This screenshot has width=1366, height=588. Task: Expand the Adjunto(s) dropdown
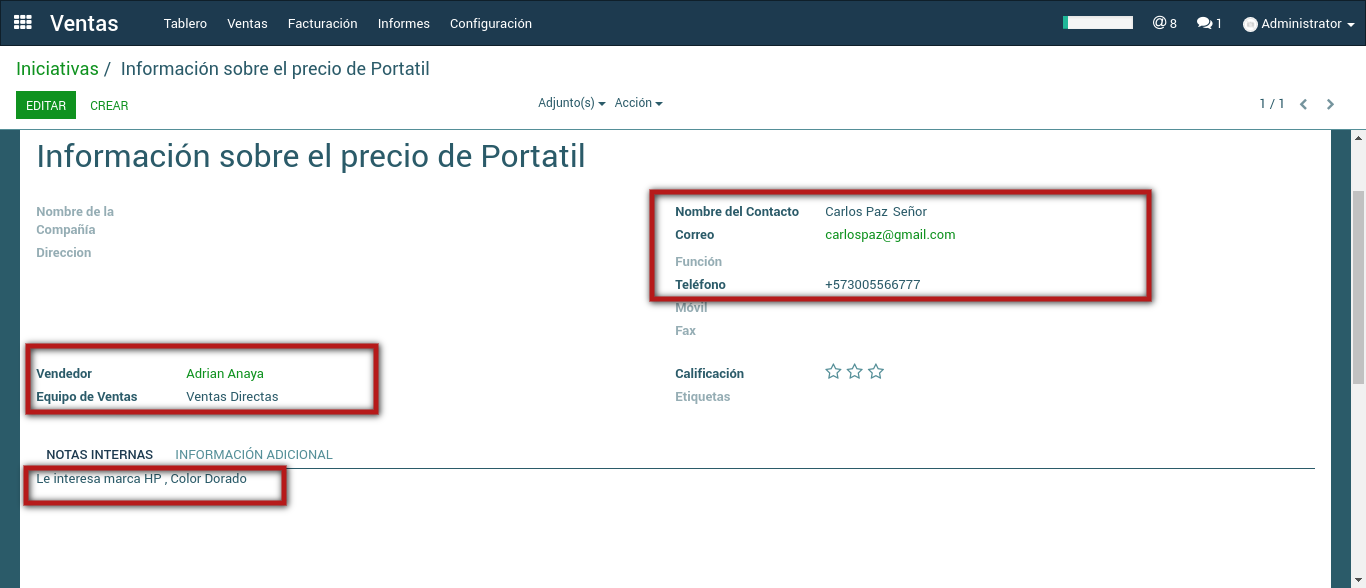571,103
